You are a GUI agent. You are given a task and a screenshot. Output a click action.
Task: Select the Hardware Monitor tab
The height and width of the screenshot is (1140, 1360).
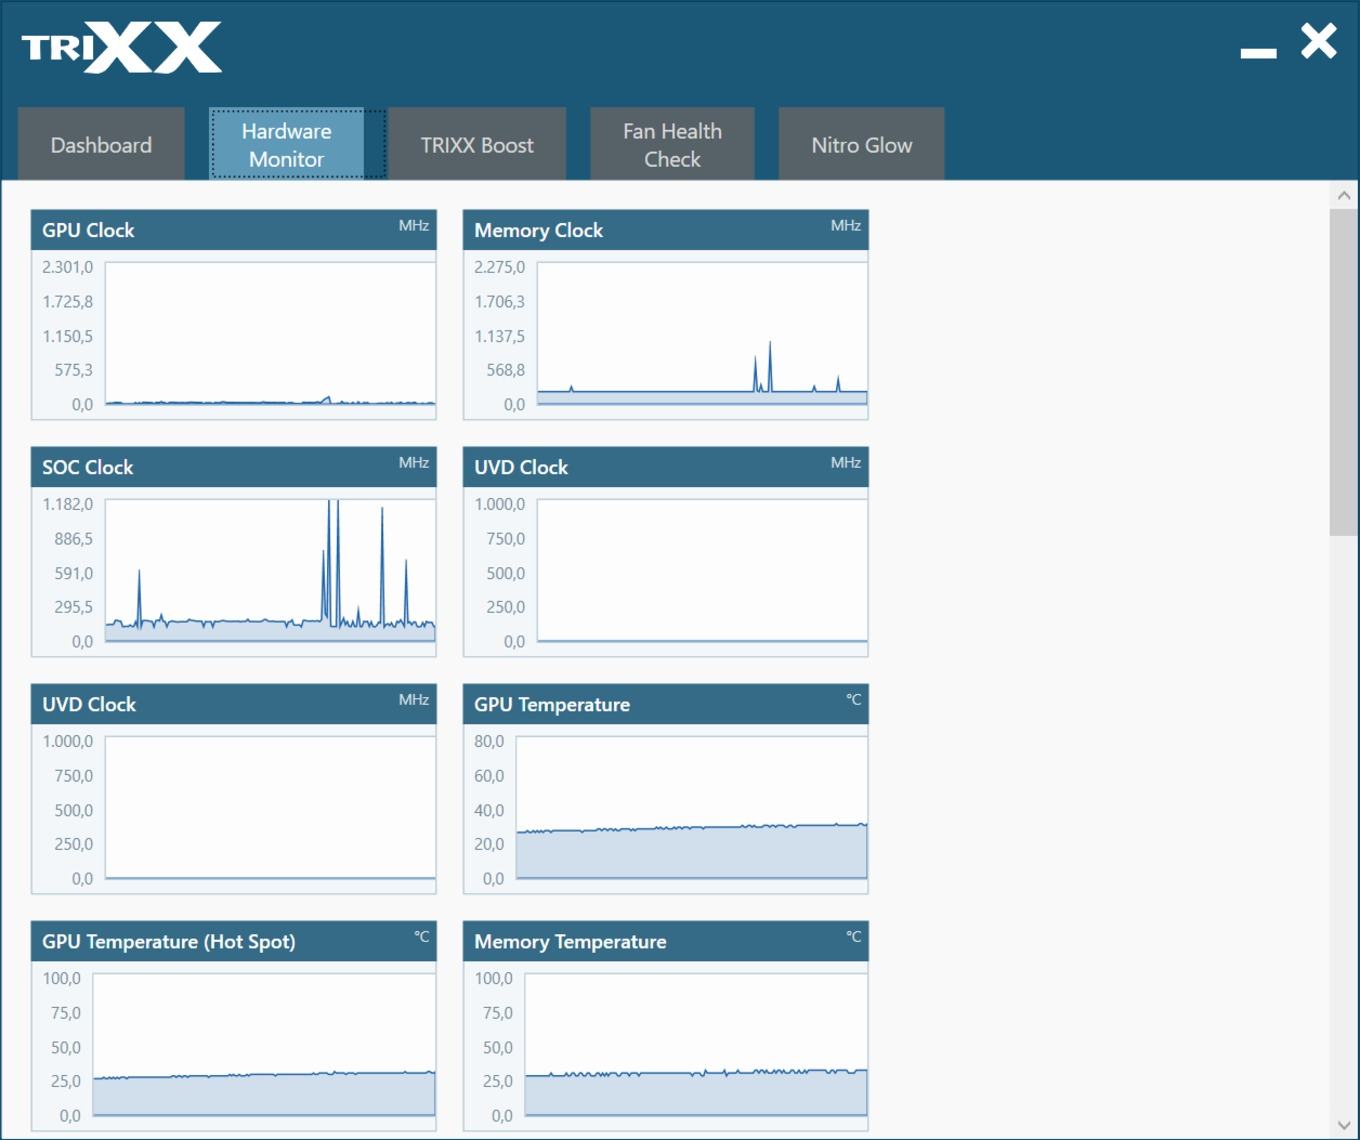click(287, 144)
